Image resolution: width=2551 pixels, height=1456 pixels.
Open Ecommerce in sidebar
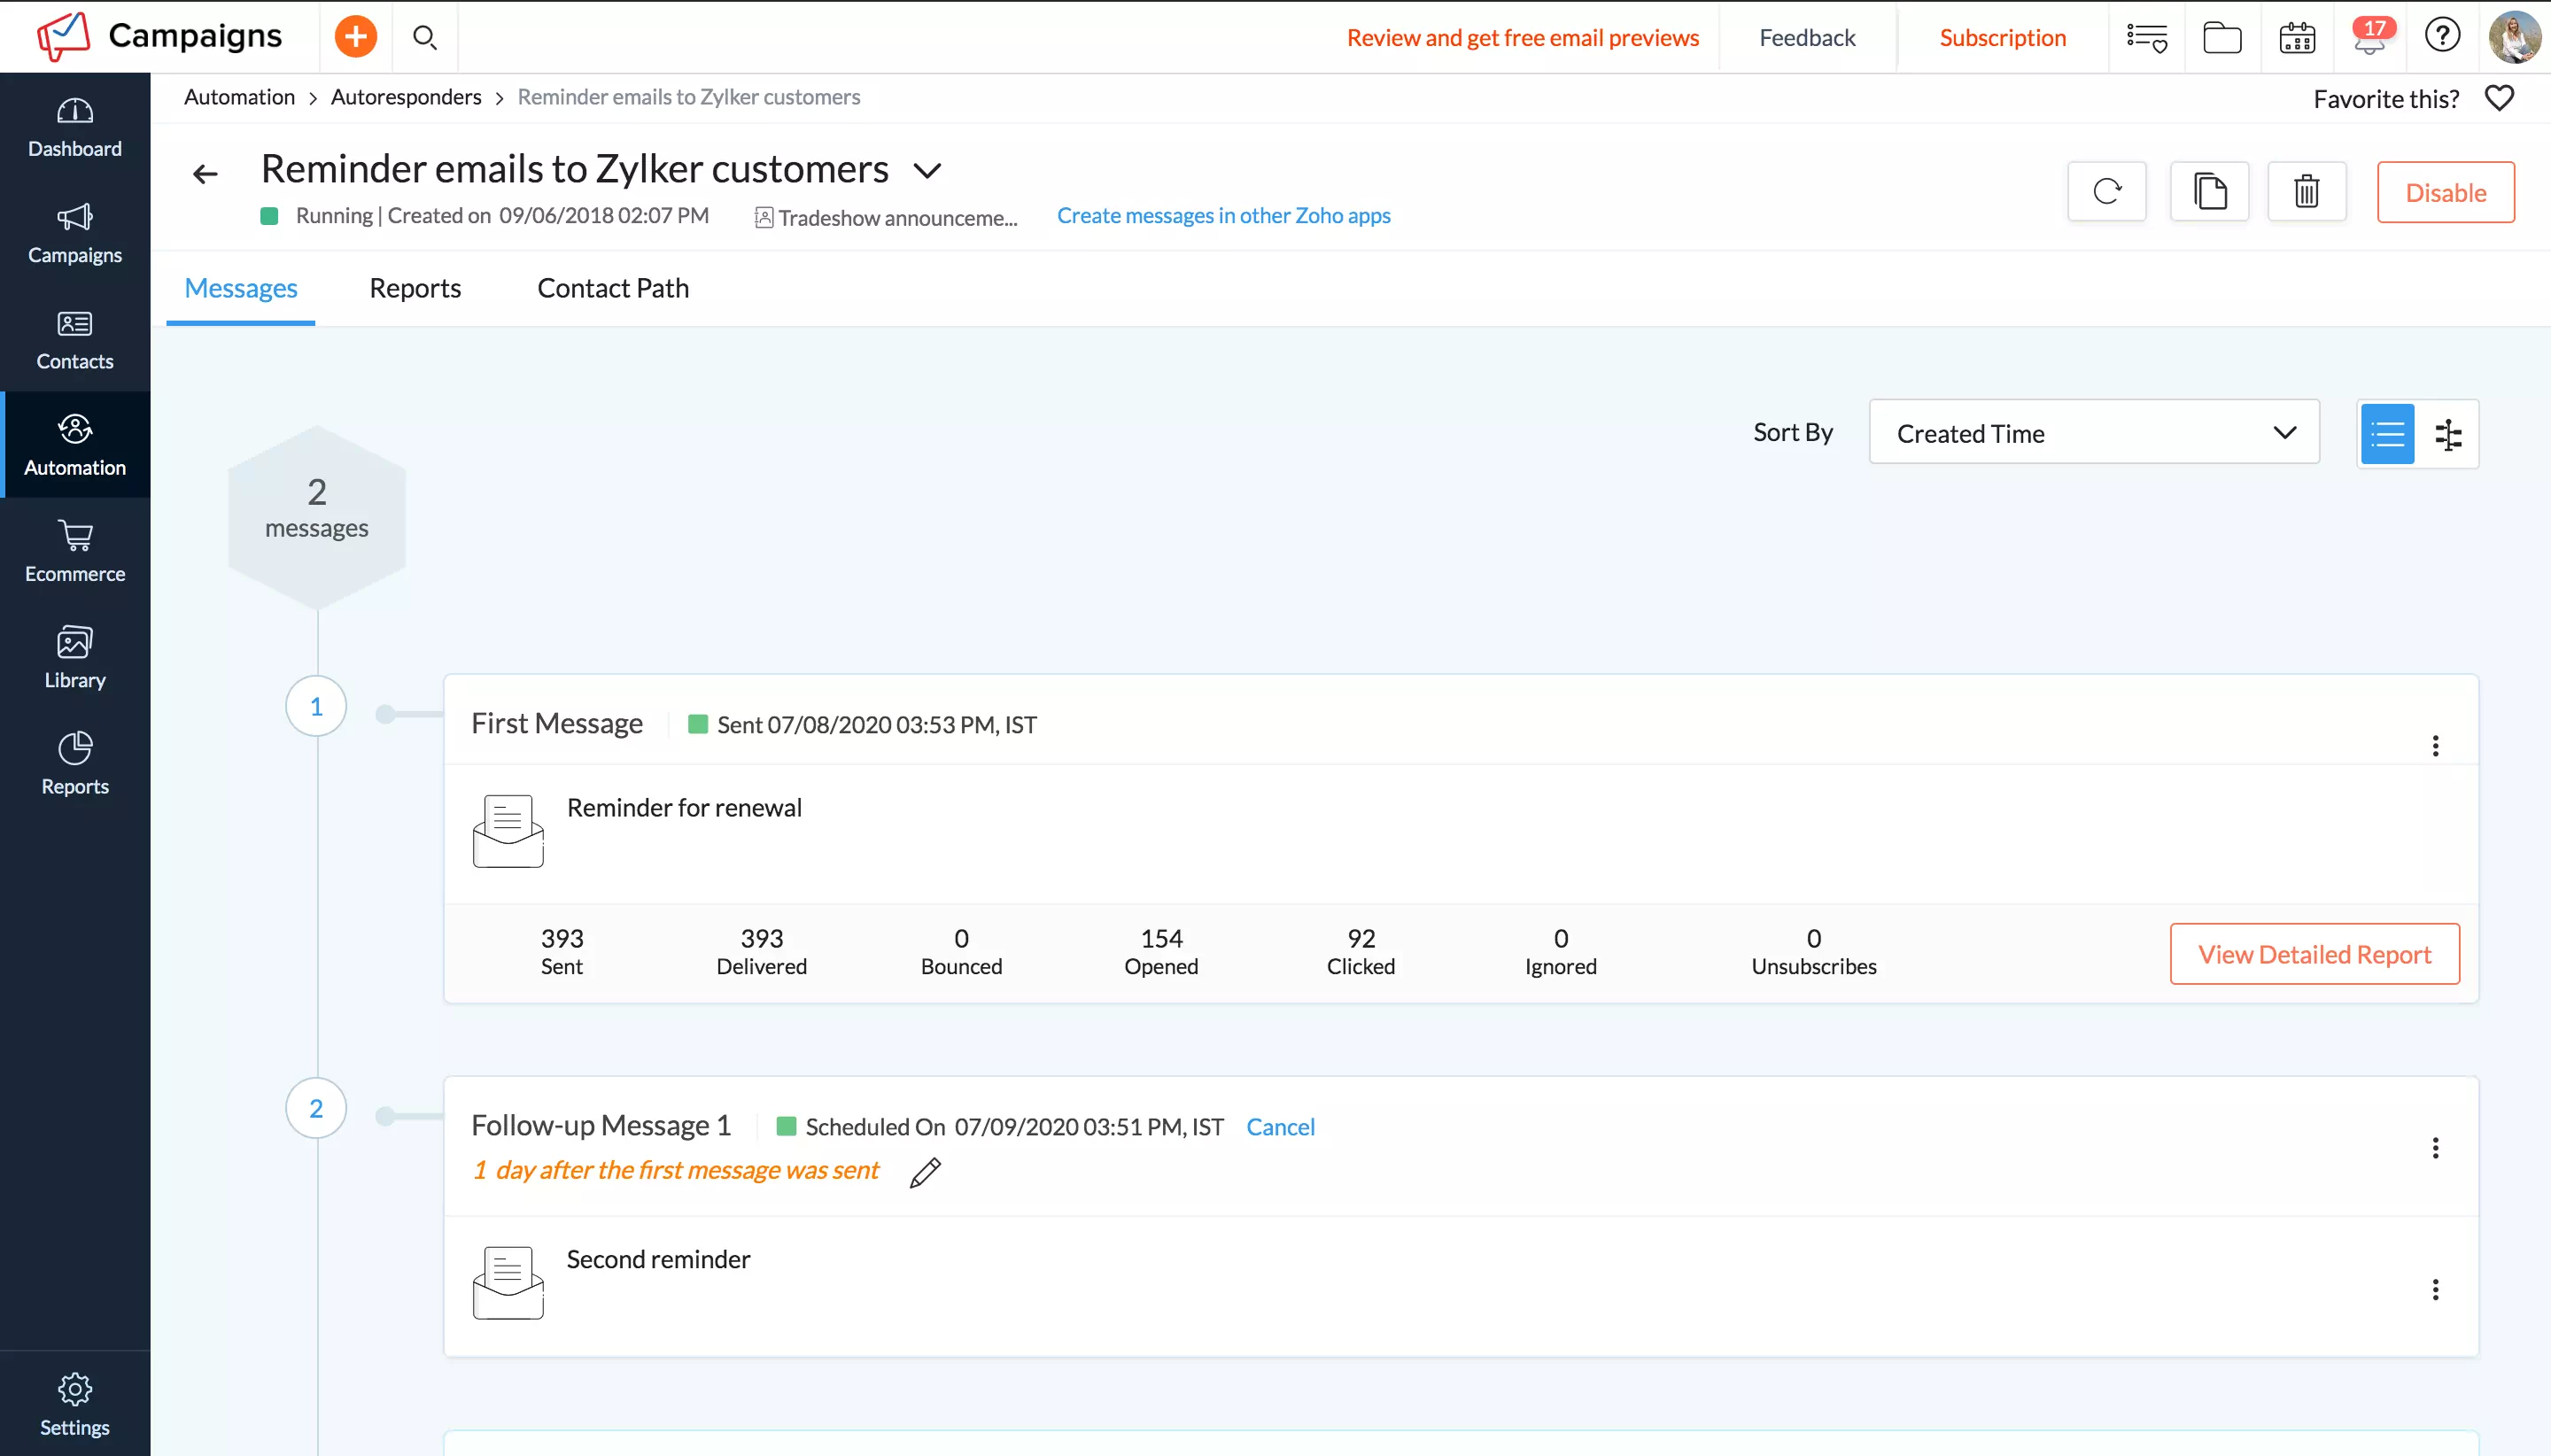click(x=75, y=553)
